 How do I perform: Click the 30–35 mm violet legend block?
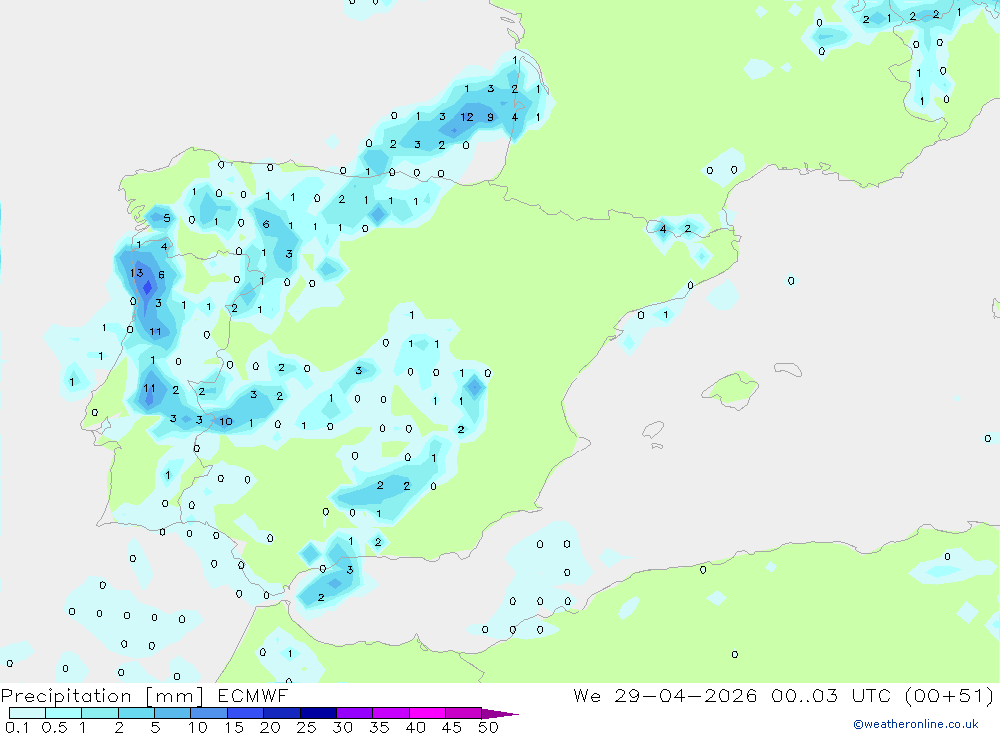click(355, 713)
